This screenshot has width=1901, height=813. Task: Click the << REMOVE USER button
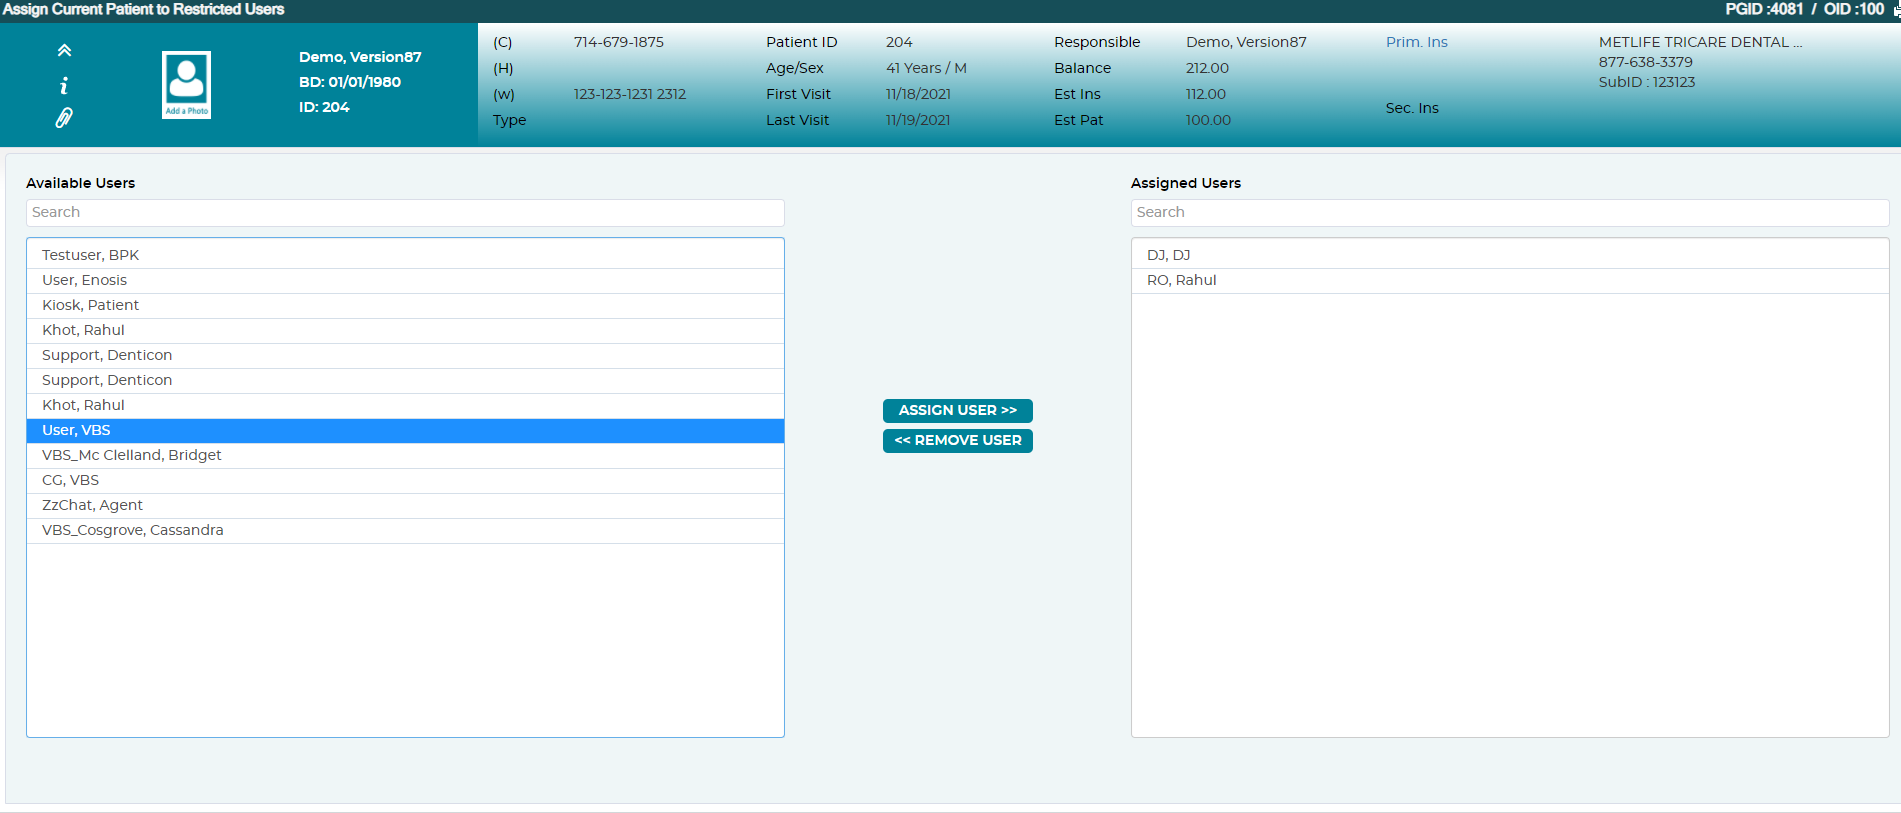point(958,440)
